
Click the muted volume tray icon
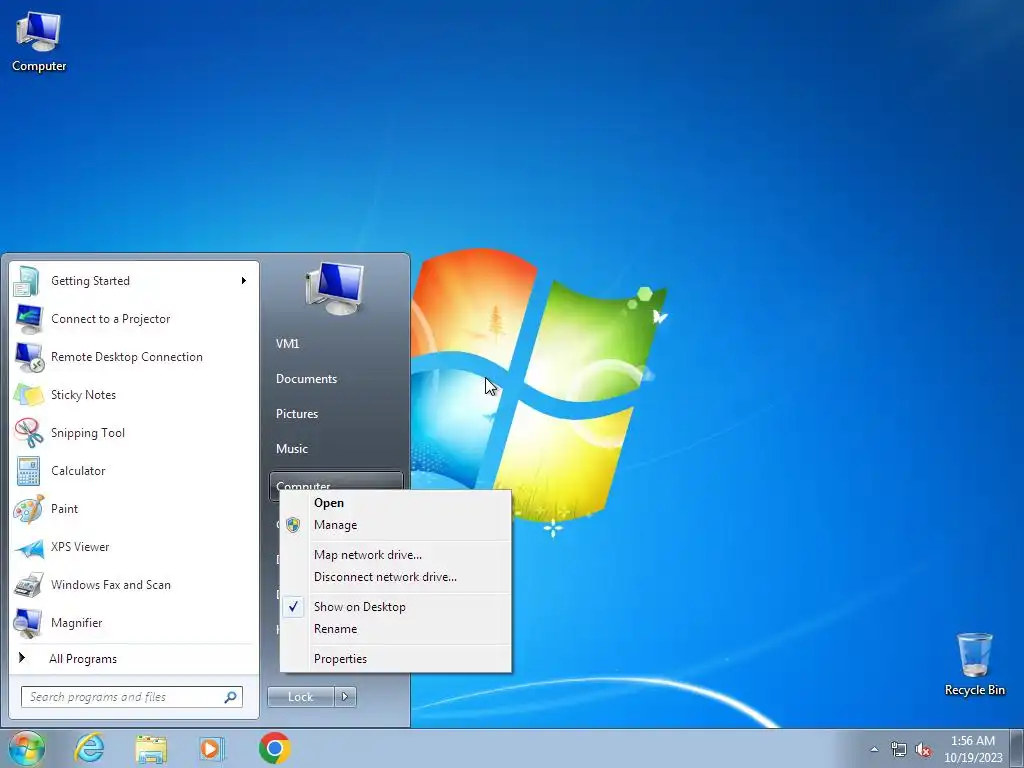point(923,750)
